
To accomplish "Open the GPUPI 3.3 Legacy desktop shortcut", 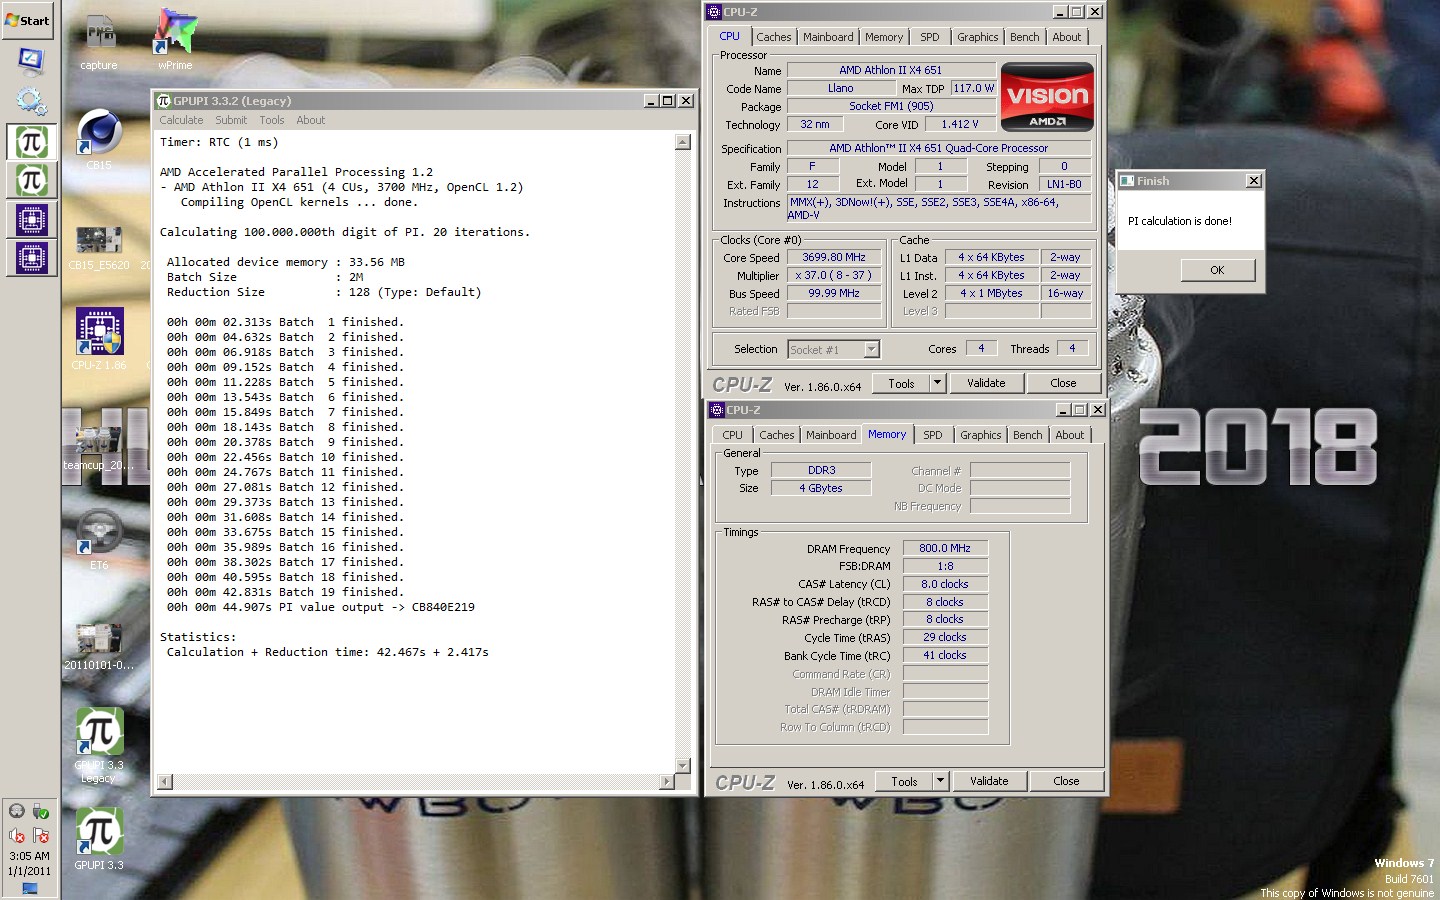I will [x=99, y=745].
